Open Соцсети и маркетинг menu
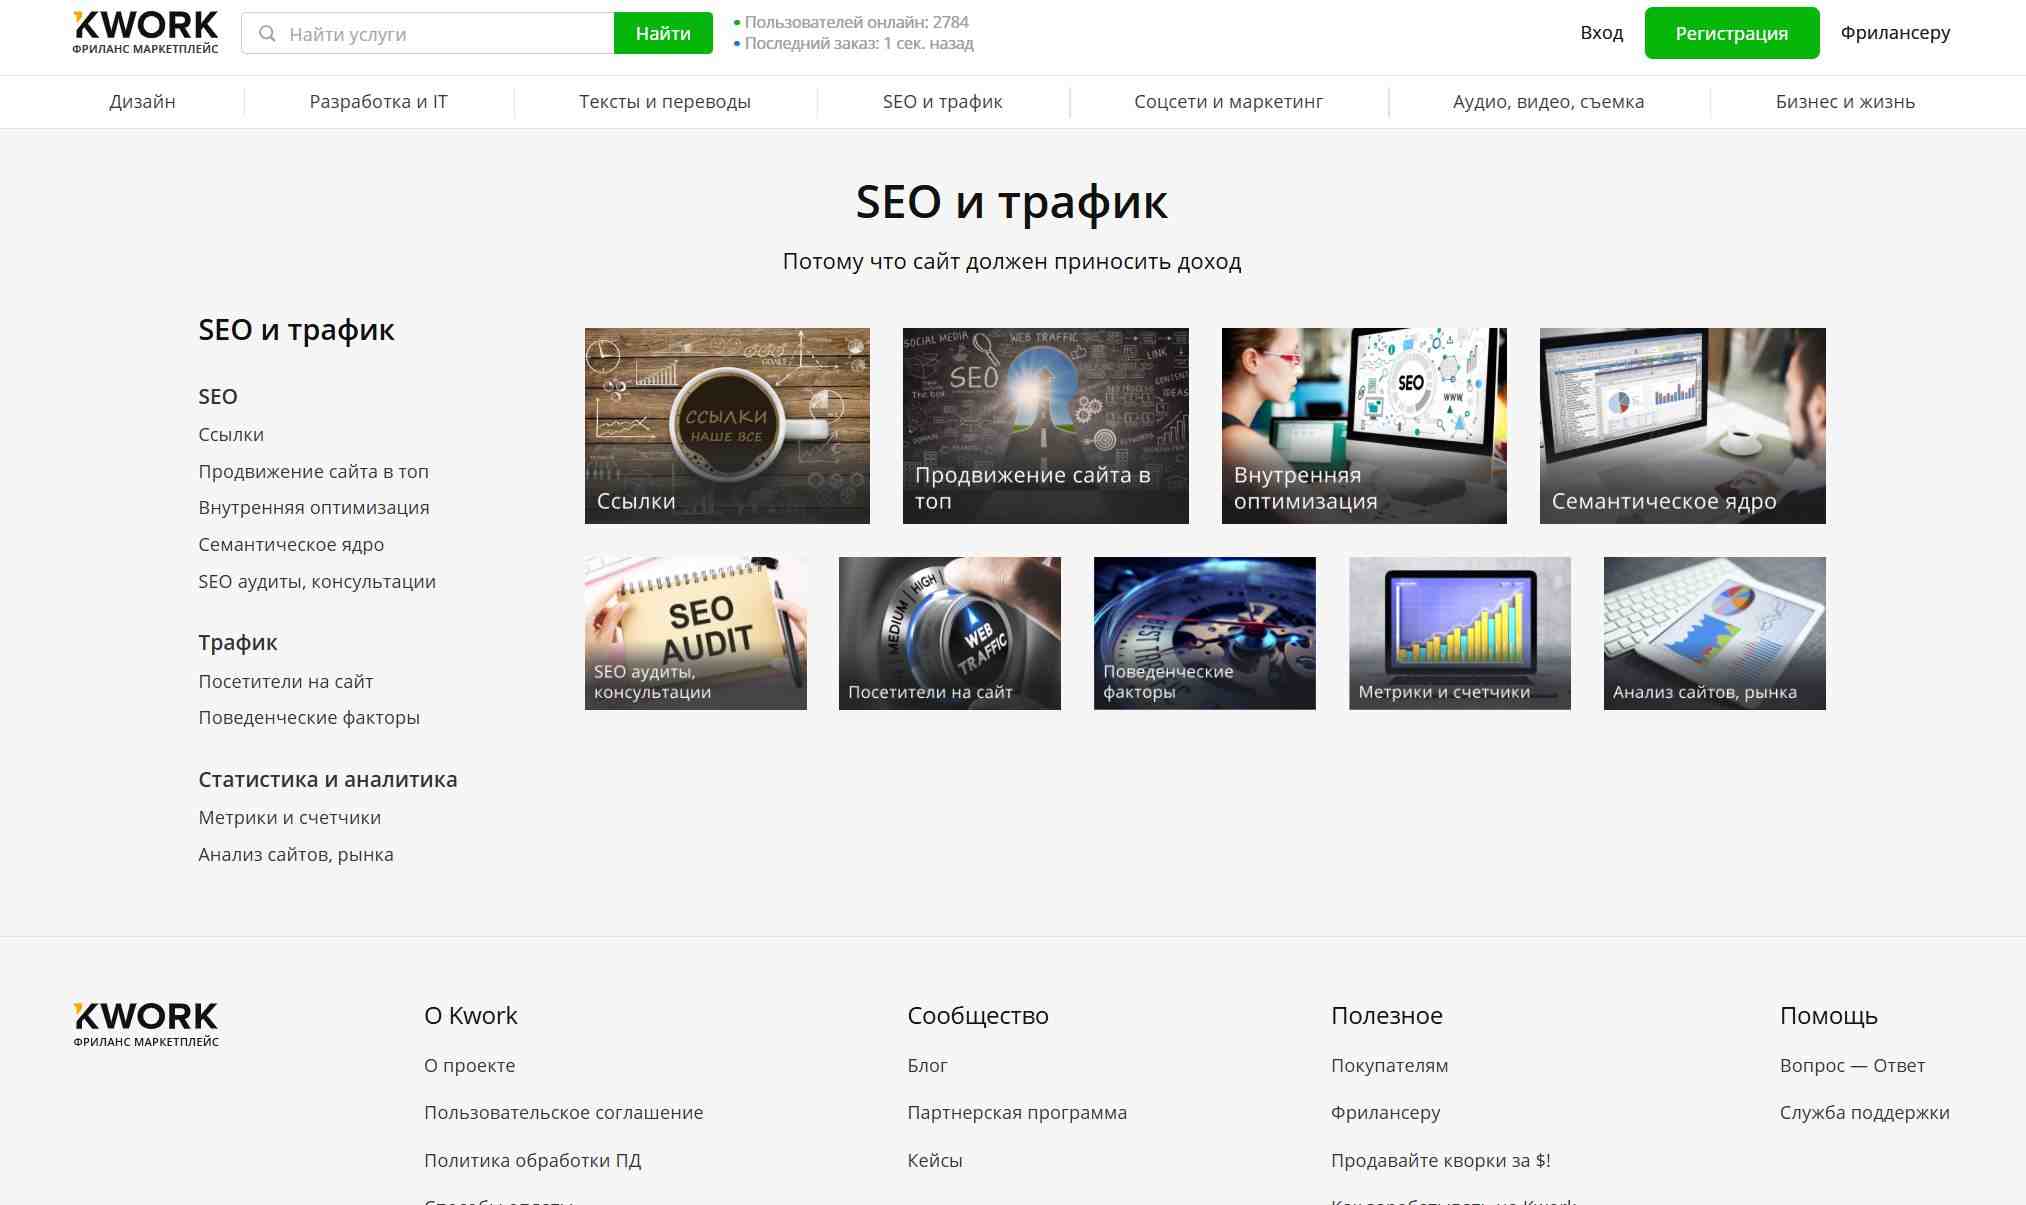This screenshot has width=2026, height=1205. click(x=1228, y=102)
